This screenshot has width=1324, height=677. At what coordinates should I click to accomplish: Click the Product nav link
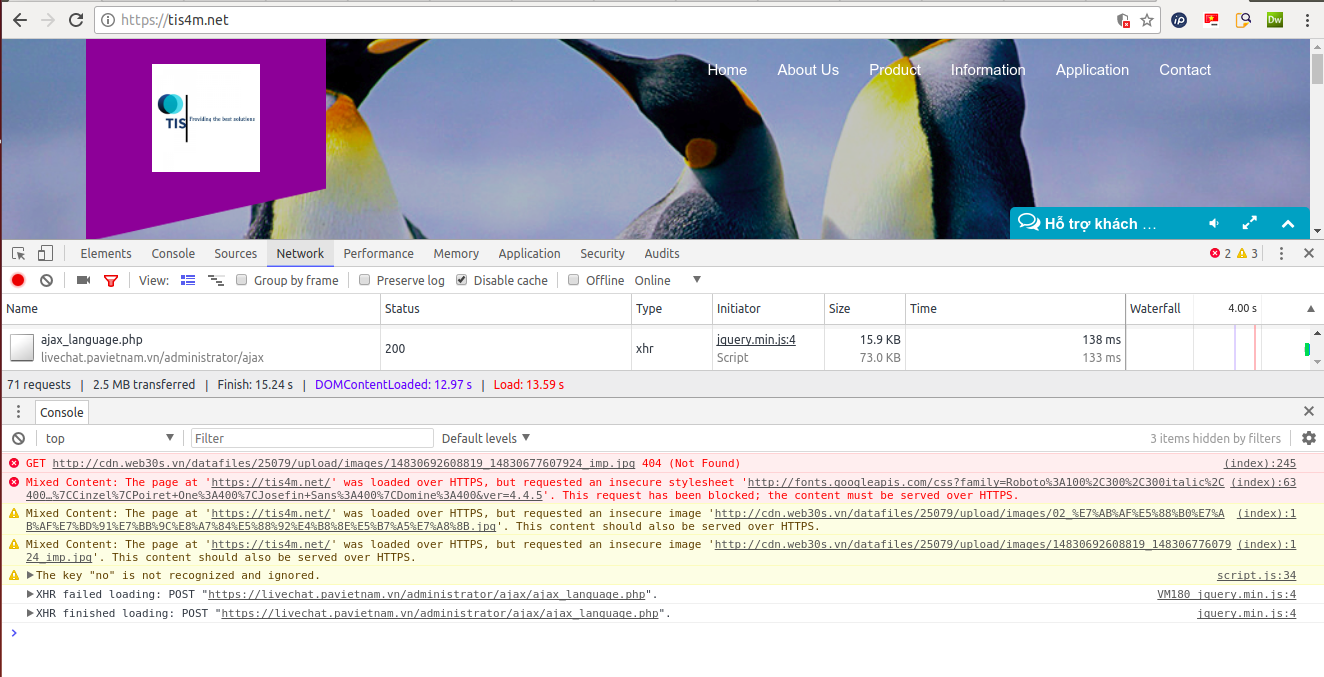pos(895,70)
